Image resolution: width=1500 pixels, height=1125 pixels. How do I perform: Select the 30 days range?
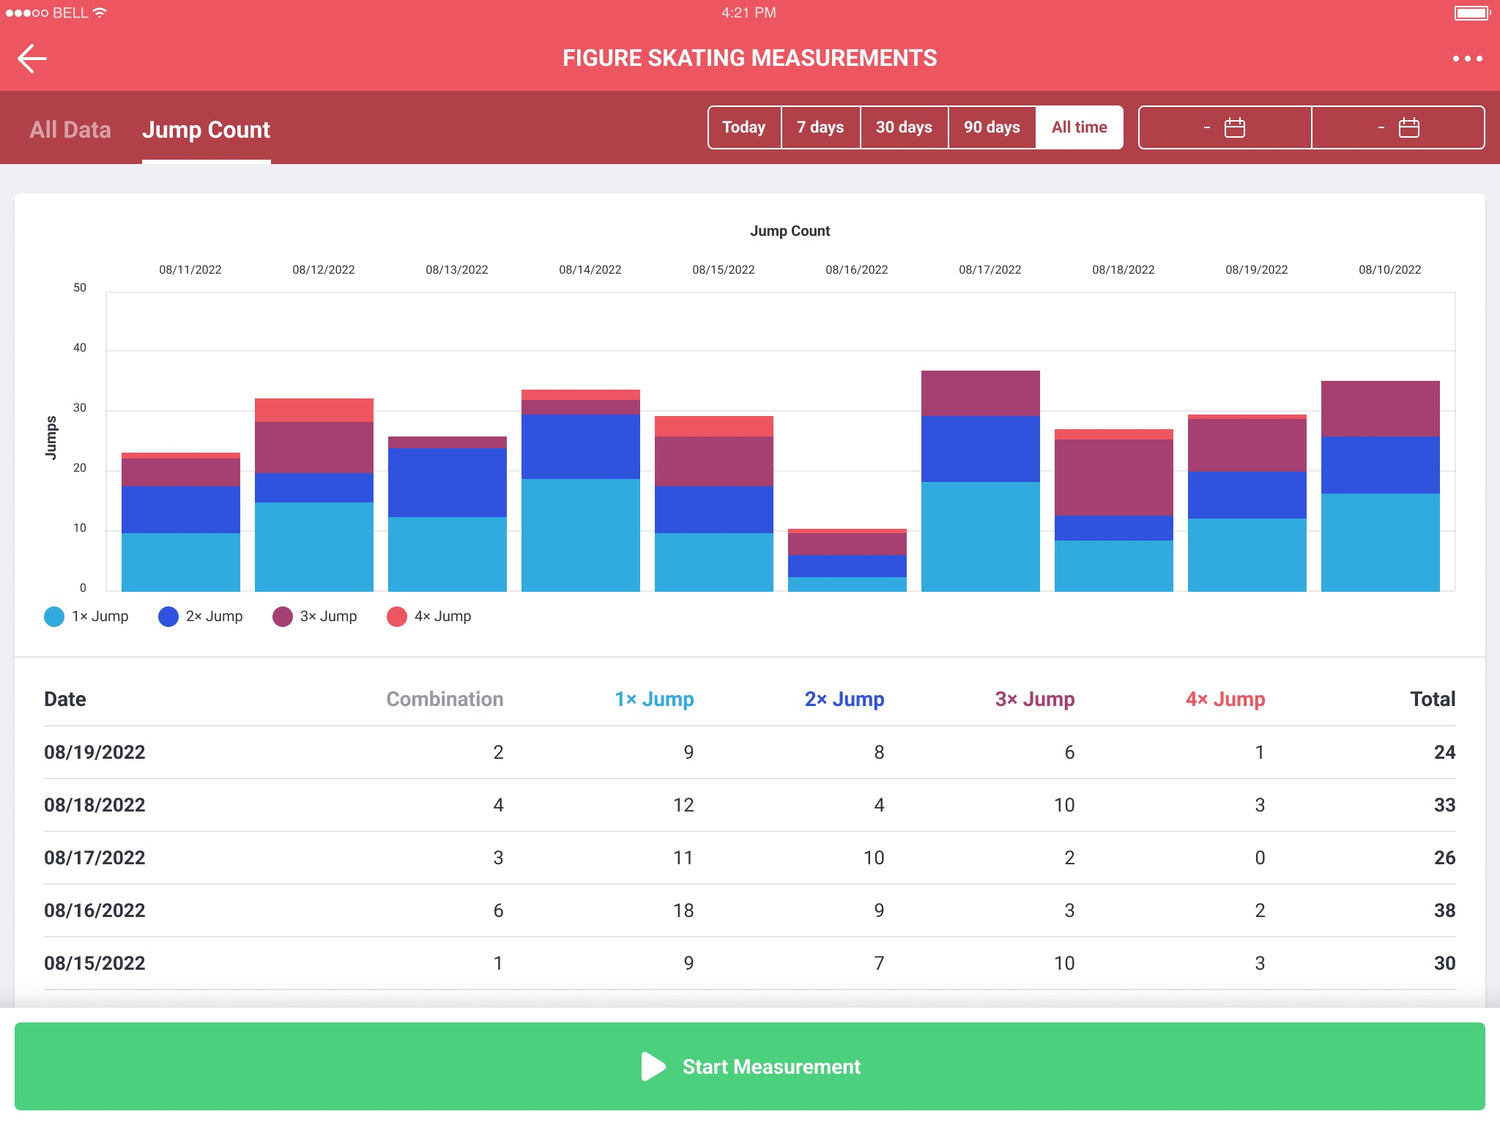pyautogui.click(x=904, y=128)
